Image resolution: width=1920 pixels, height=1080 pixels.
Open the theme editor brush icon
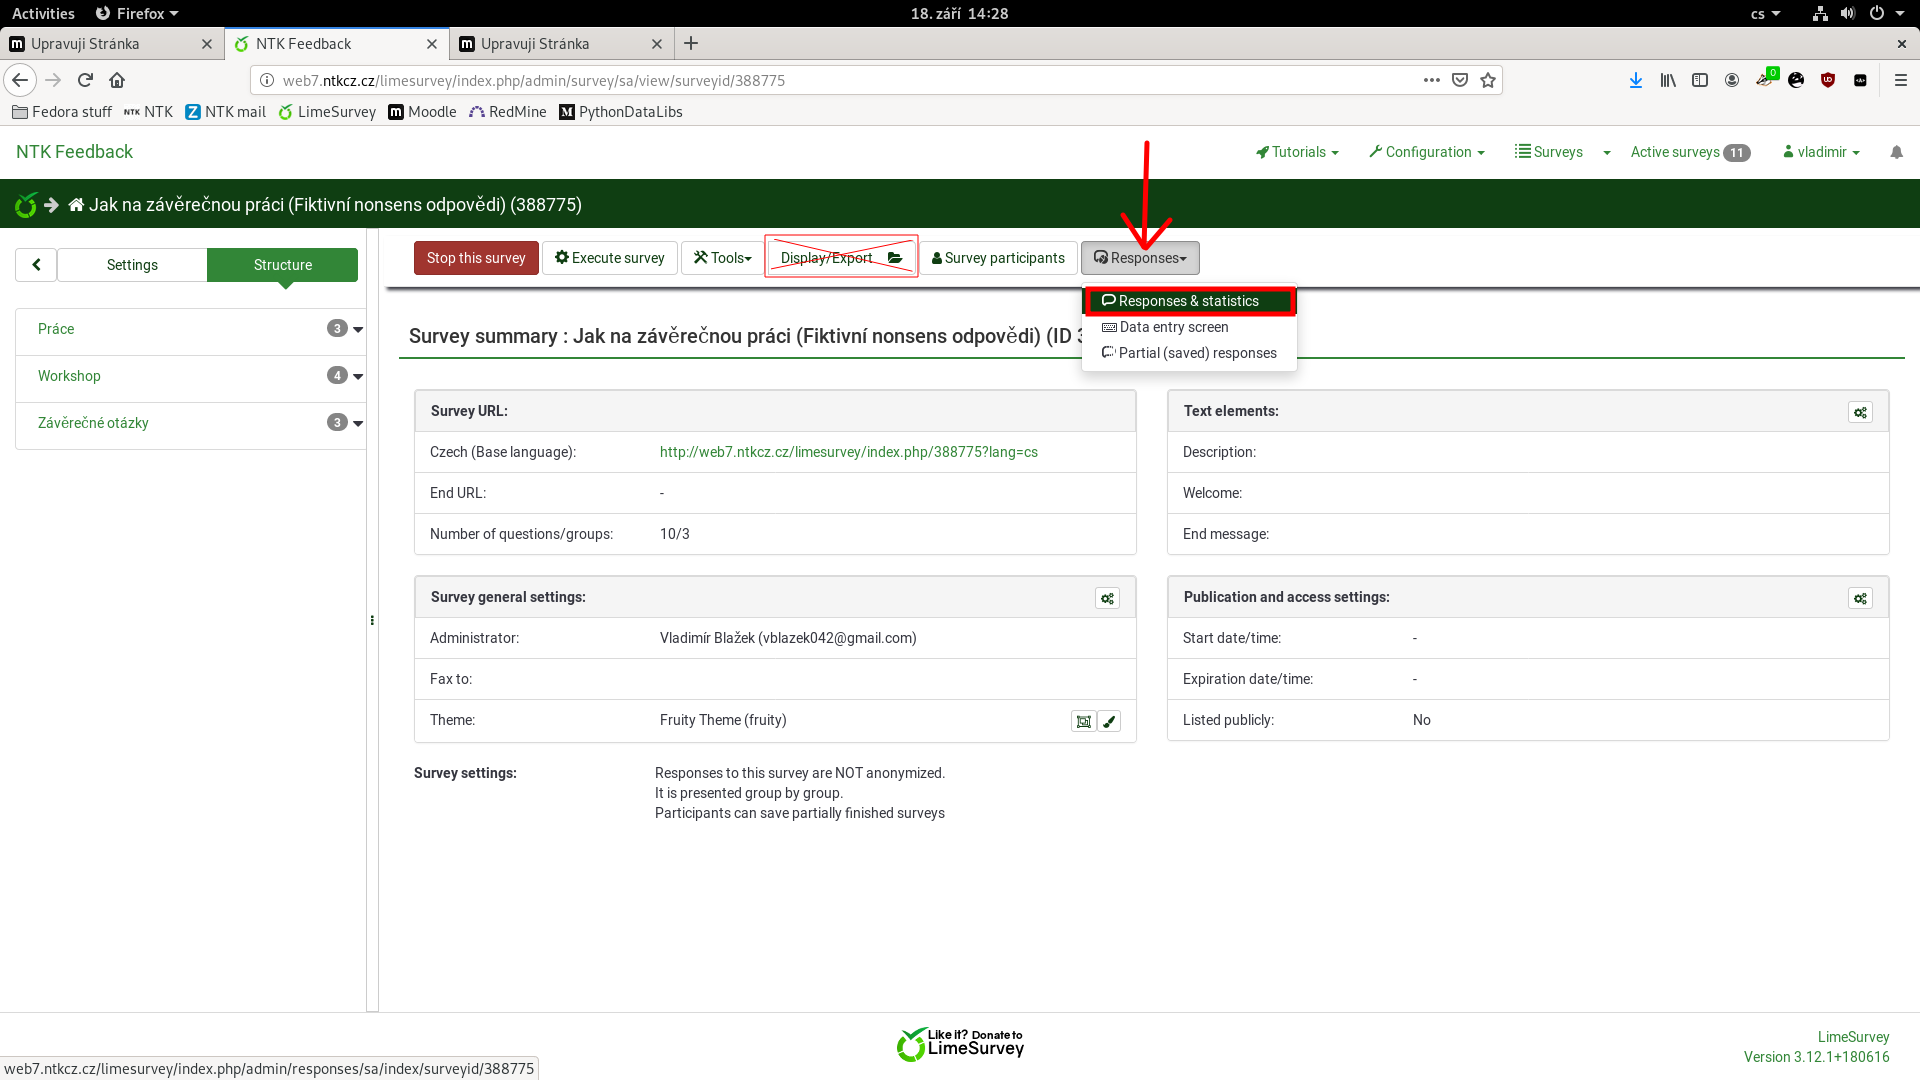[1109, 721]
